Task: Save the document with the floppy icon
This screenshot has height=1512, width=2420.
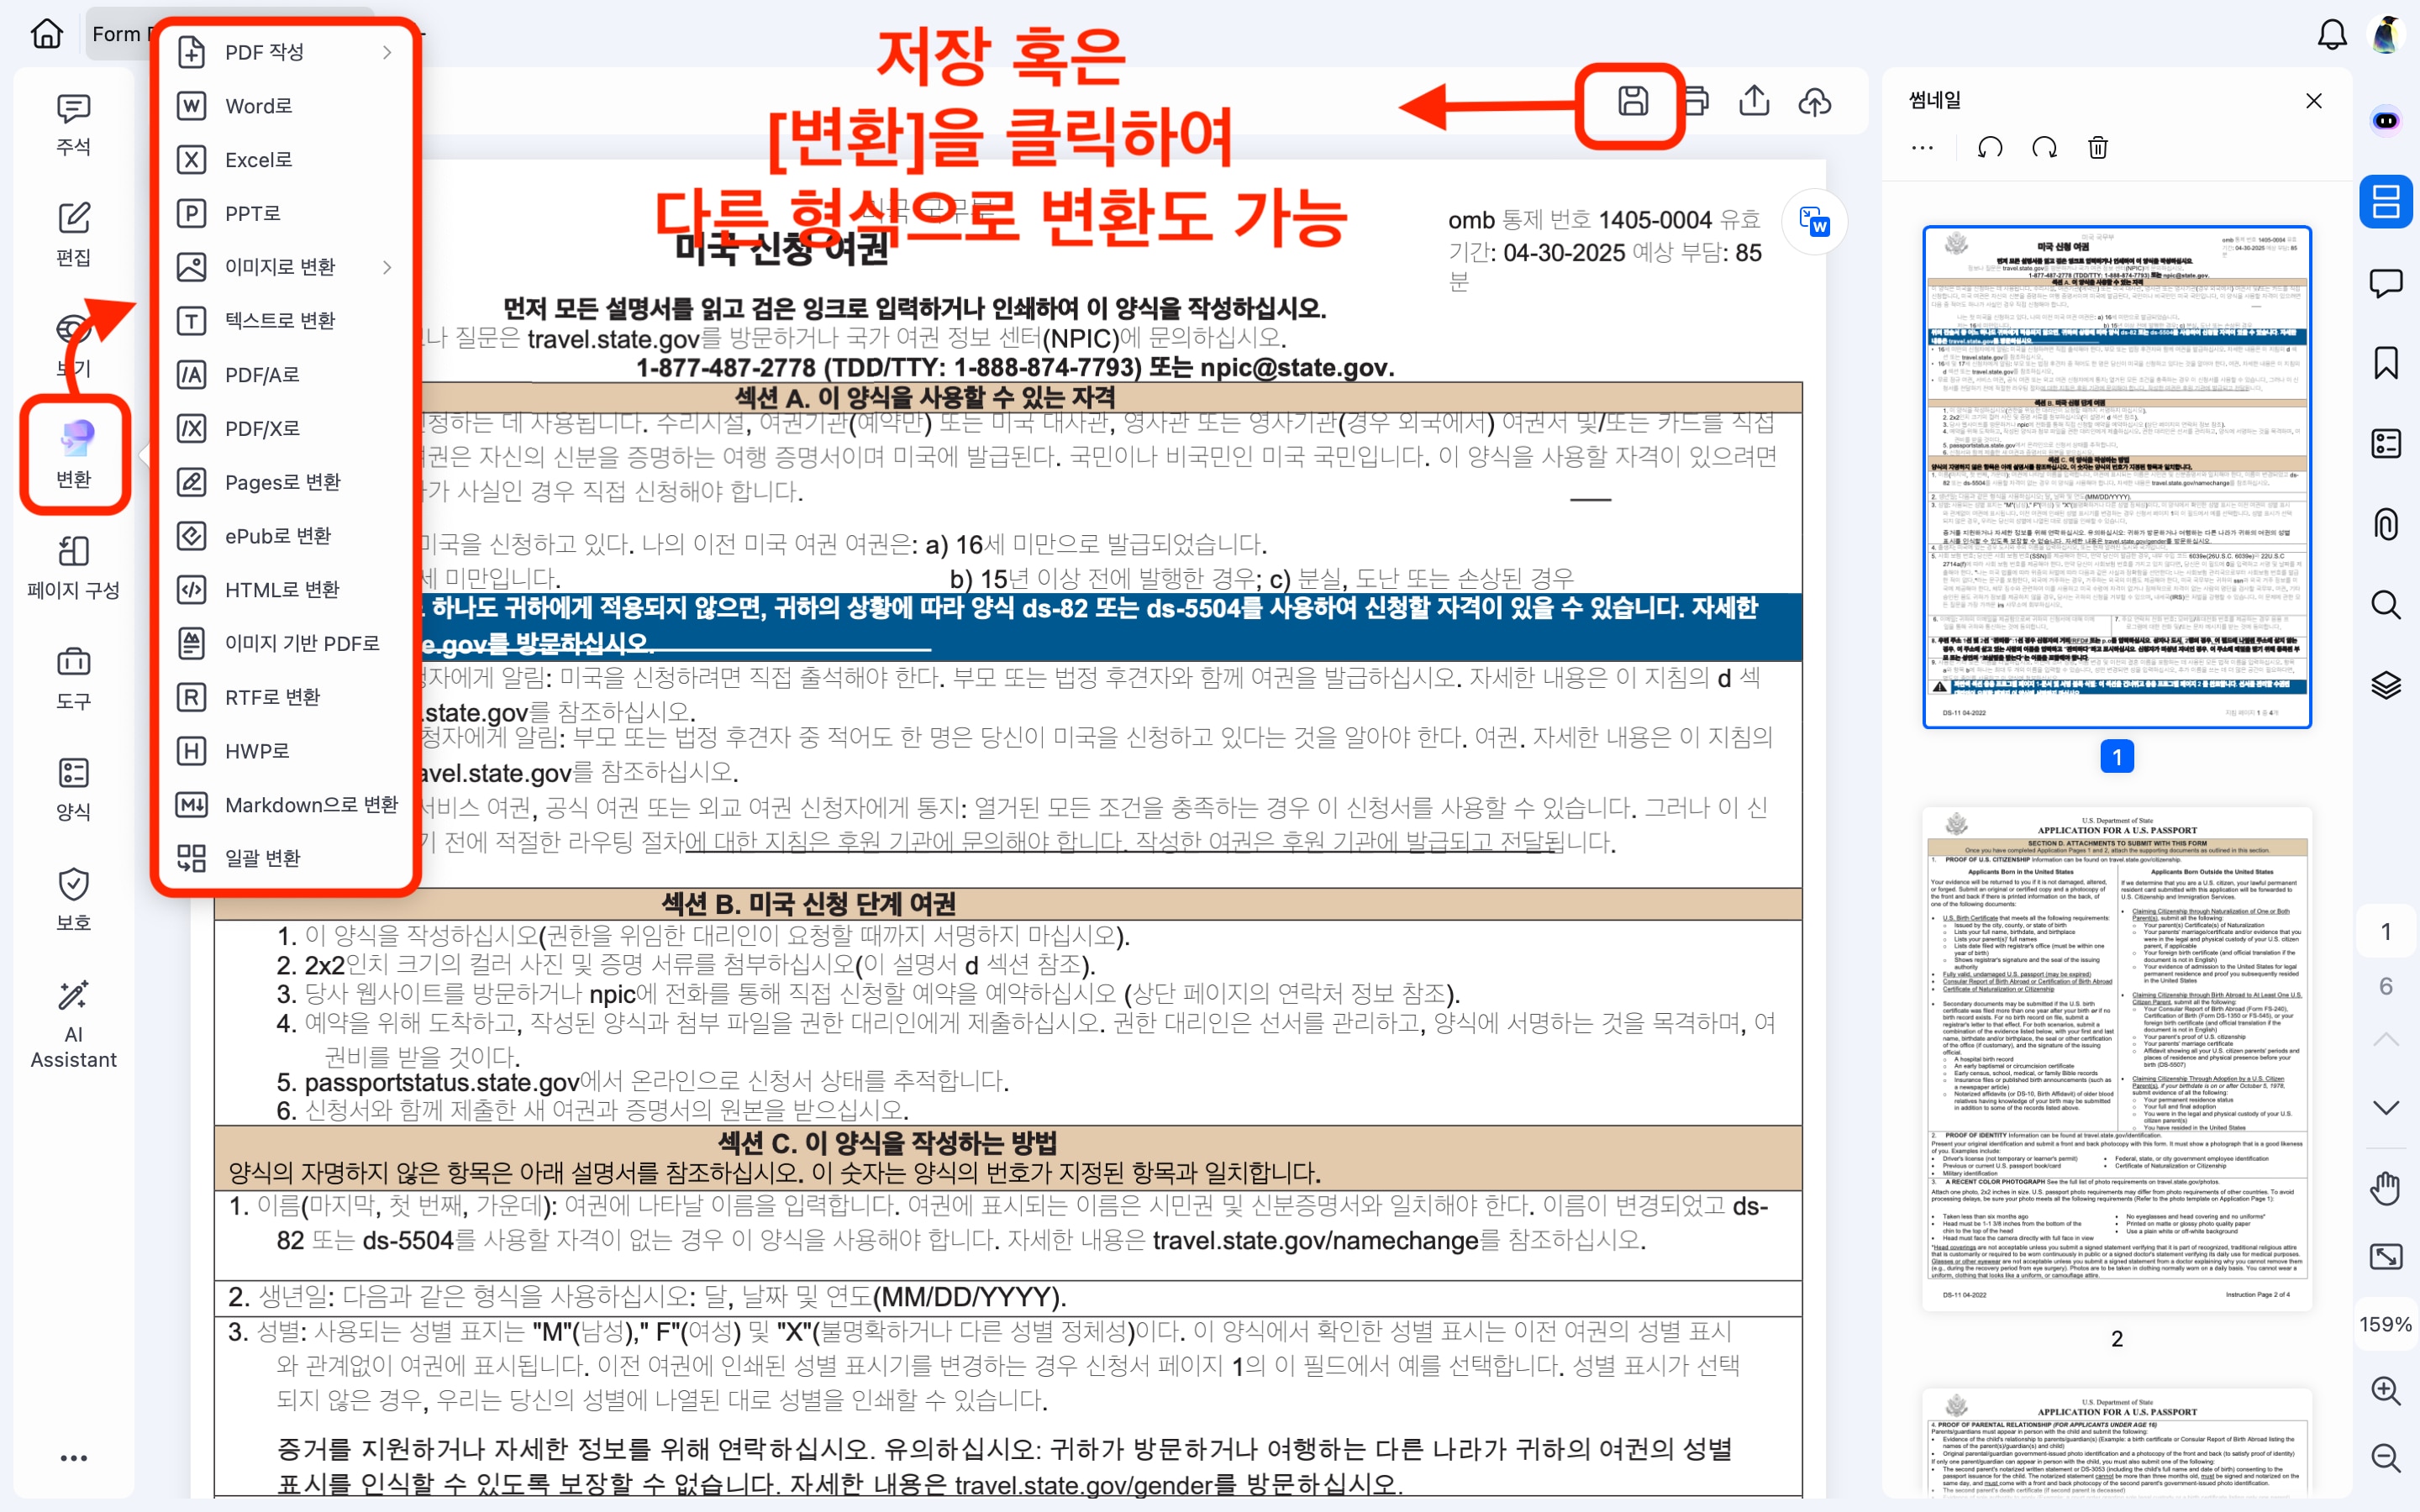Action: point(1633,101)
